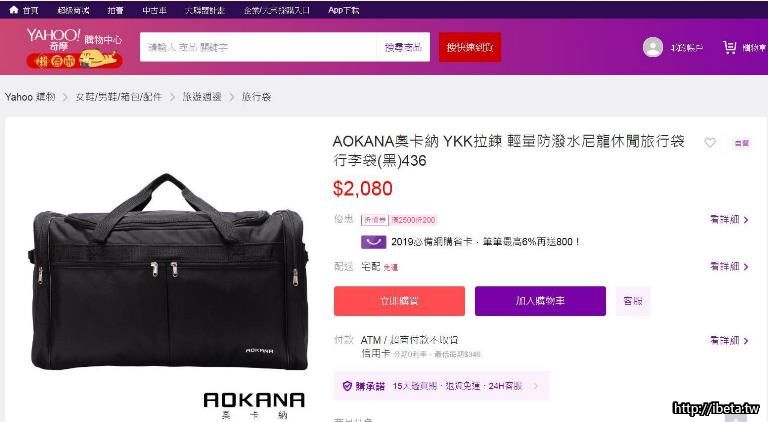
Task: Focus the keyword search input field
Action: 258,47
